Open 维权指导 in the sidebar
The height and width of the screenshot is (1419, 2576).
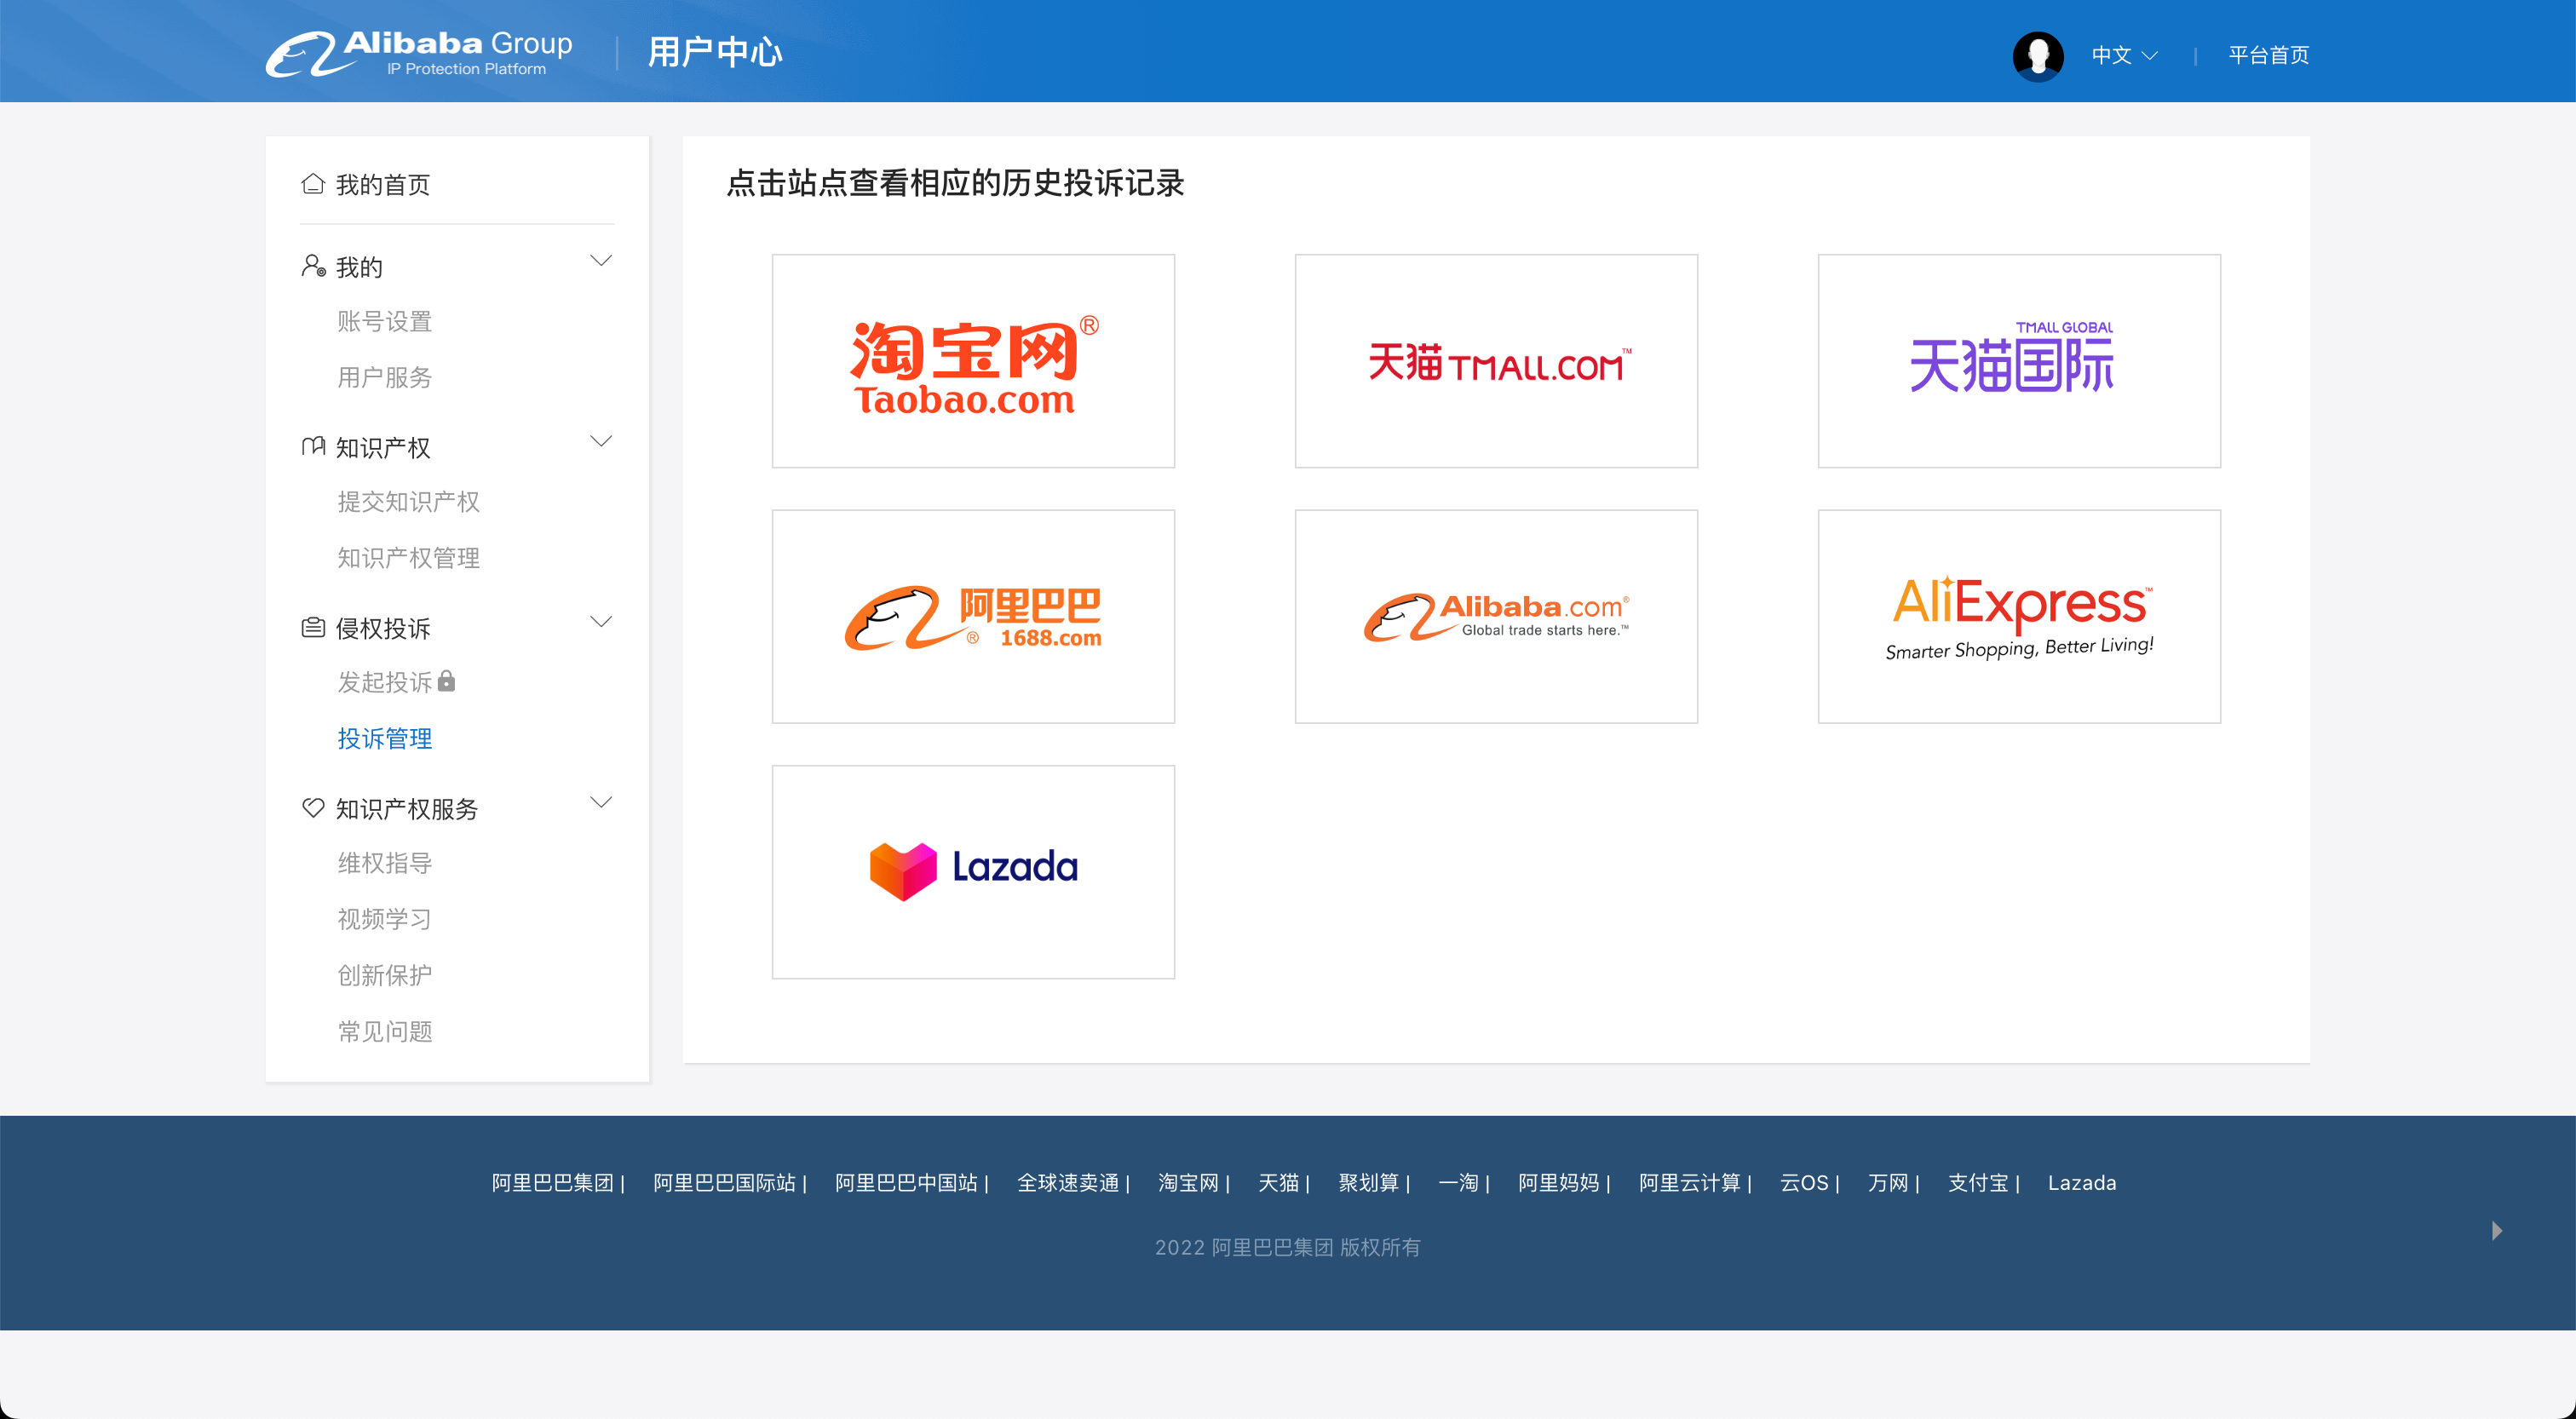click(385, 862)
